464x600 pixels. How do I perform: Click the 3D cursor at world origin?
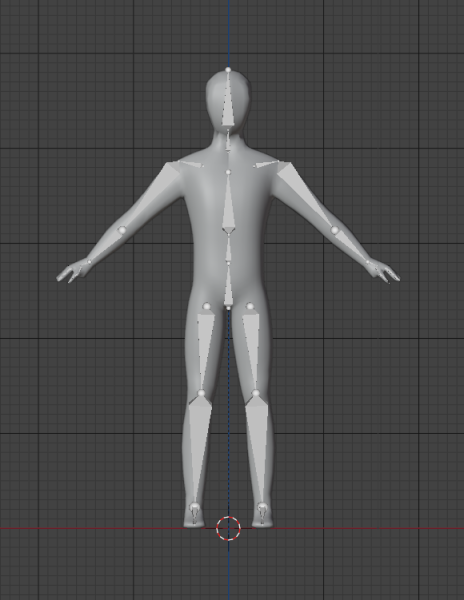click(228, 528)
